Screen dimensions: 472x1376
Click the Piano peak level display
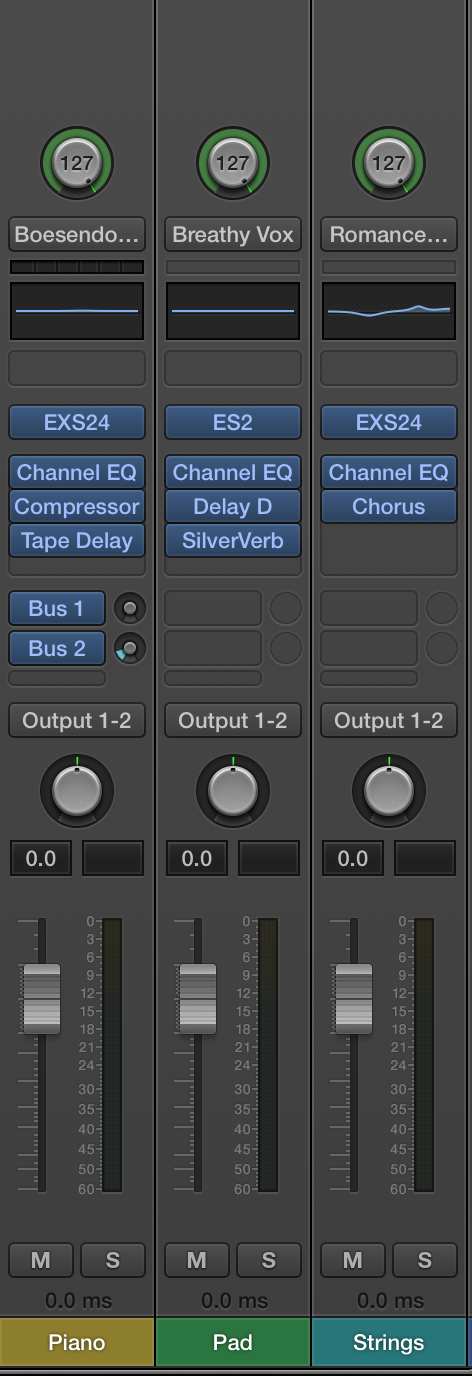pyautogui.click(x=113, y=858)
